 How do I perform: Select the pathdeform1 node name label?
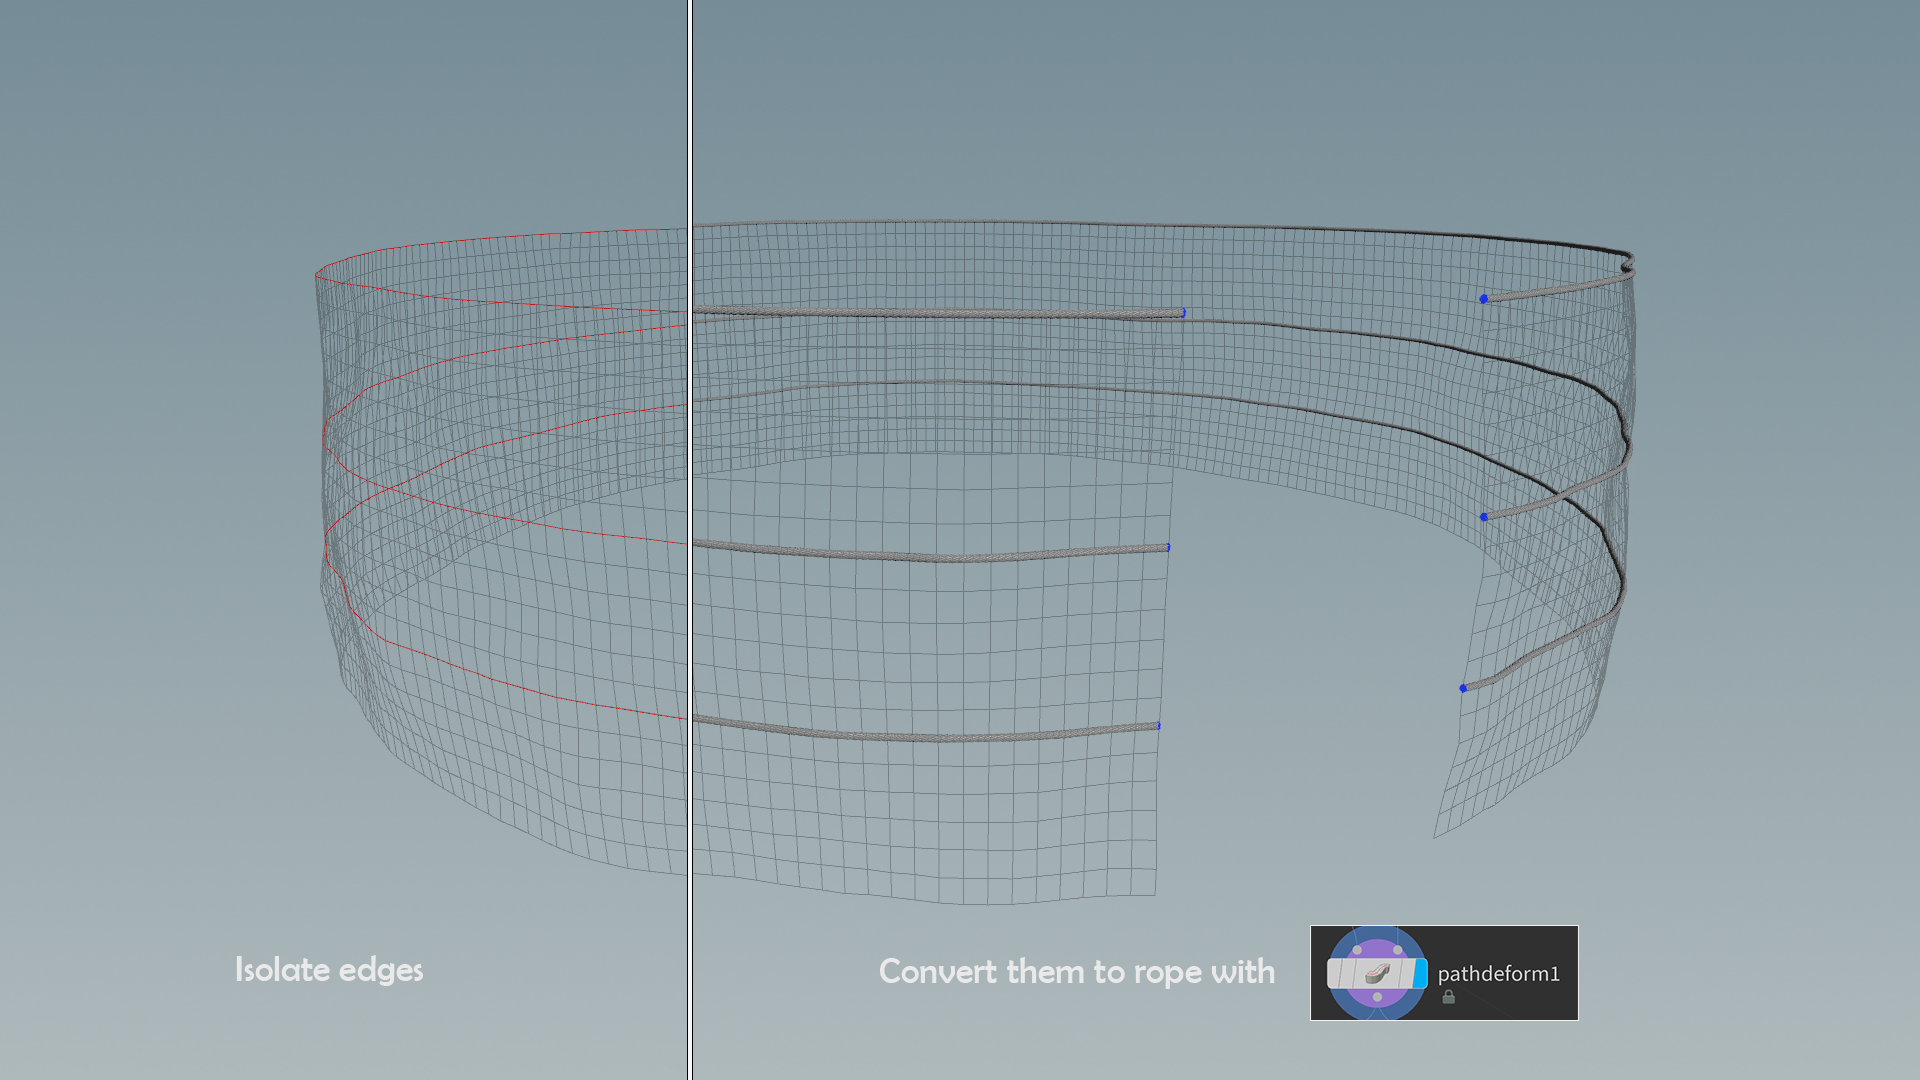(1498, 974)
